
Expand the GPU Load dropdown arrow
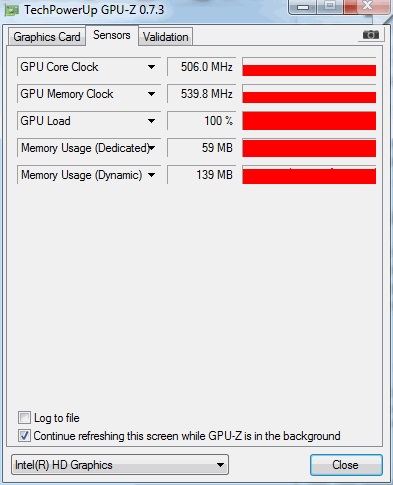[x=151, y=121]
